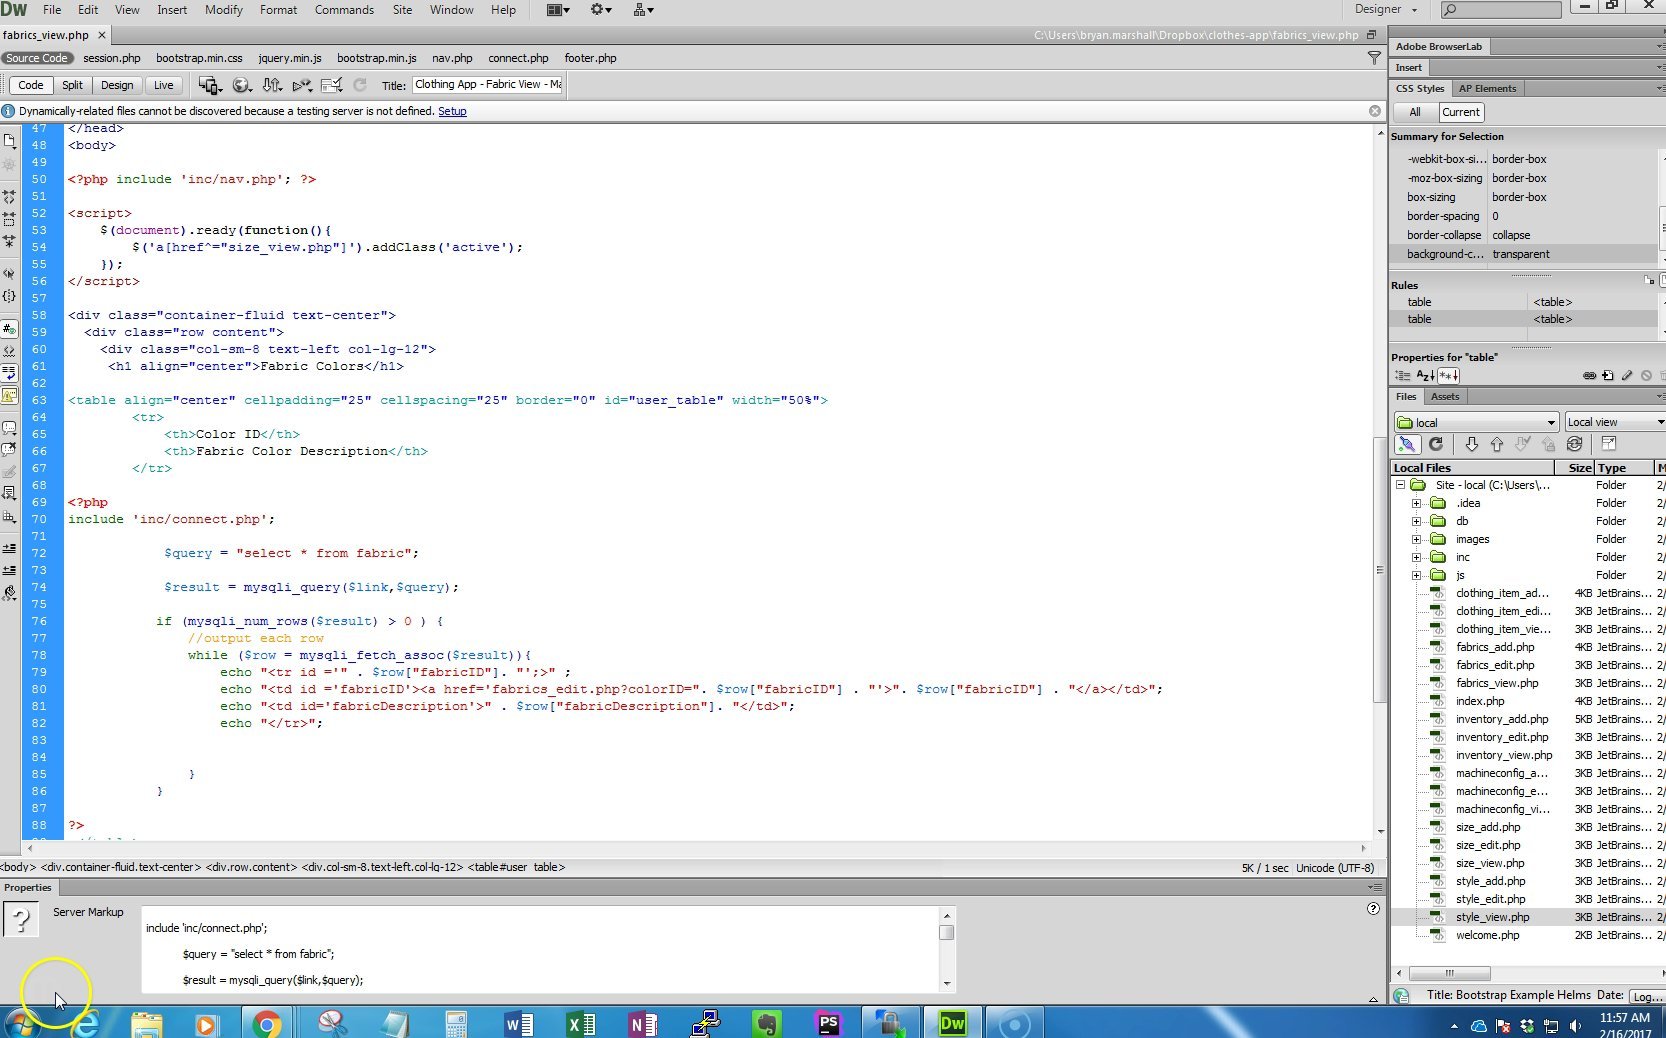Click the Get files down arrow icon
The height and width of the screenshot is (1038, 1666).
click(x=1471, y=445)
